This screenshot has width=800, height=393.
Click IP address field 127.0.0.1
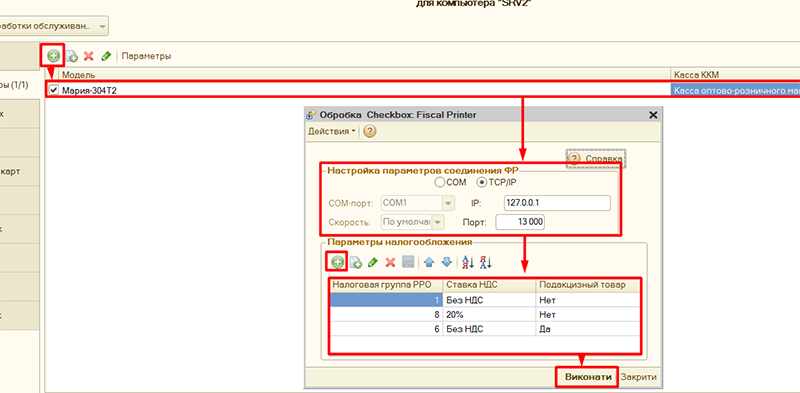[557, 203]
